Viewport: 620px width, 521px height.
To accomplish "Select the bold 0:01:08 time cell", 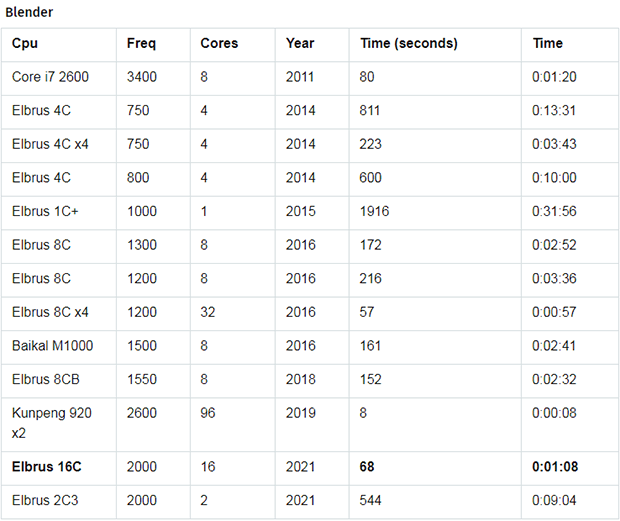I will pyautogui.click(x=555, y=466).
